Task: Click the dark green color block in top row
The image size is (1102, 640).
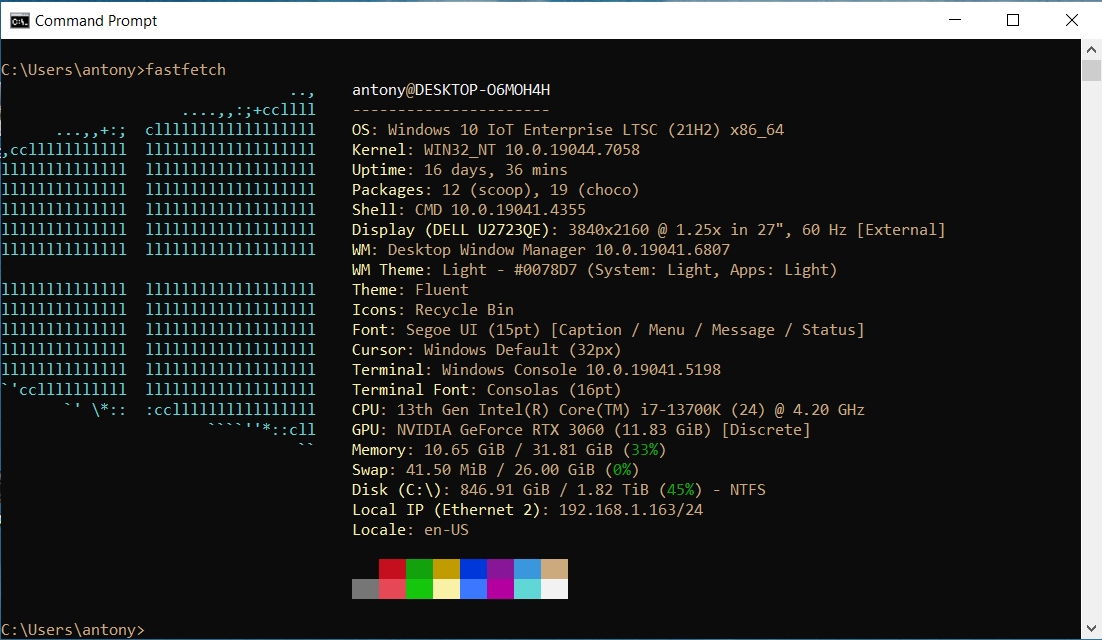Action: tap(419, 569)
